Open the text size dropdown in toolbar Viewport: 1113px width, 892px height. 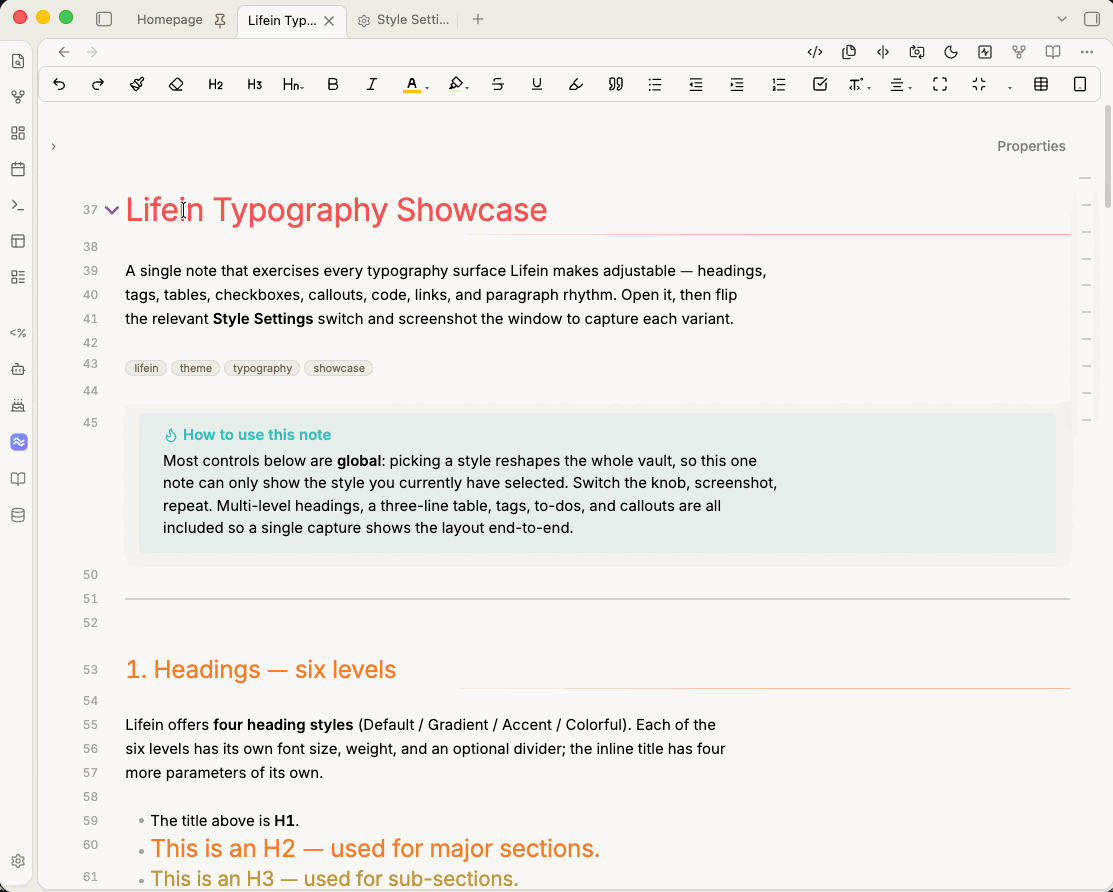pos(859,84)
